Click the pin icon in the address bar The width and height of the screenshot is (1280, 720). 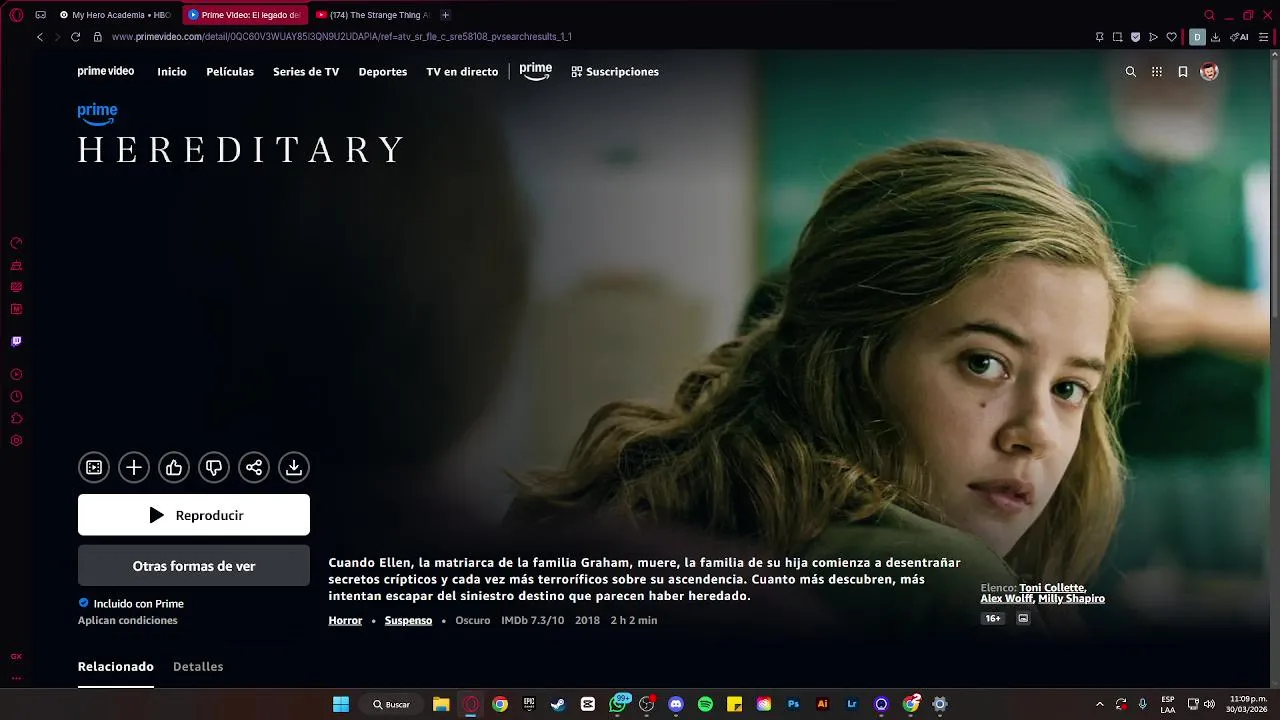(1099, 37)
